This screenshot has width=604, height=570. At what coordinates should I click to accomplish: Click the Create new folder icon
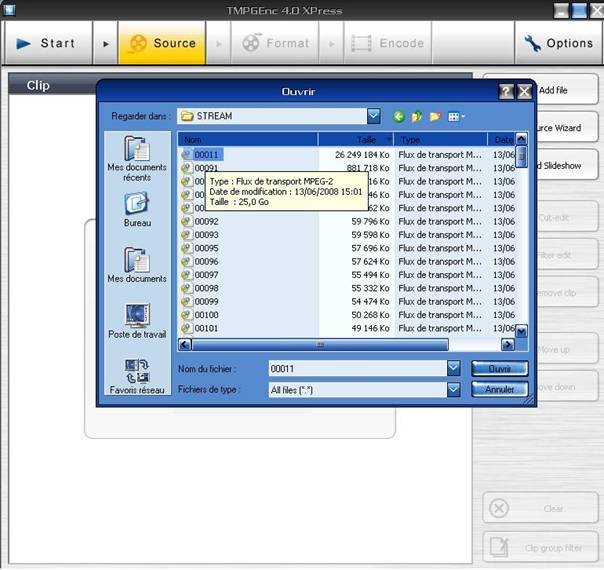point(435,116)
